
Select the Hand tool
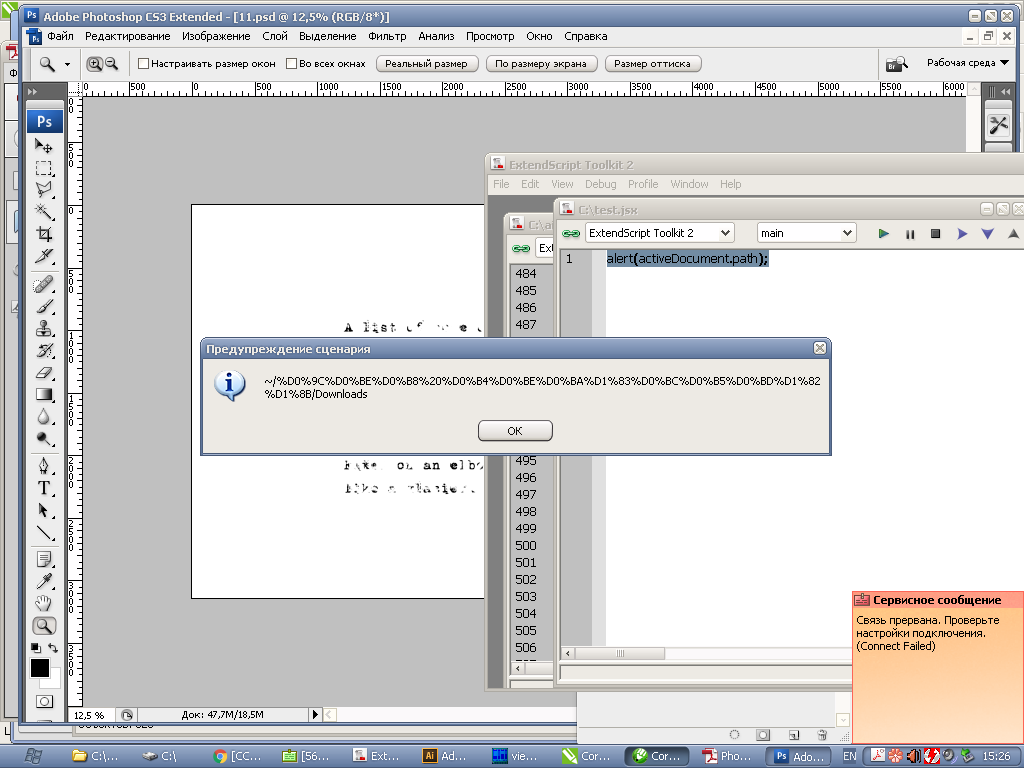click(44, 603)
